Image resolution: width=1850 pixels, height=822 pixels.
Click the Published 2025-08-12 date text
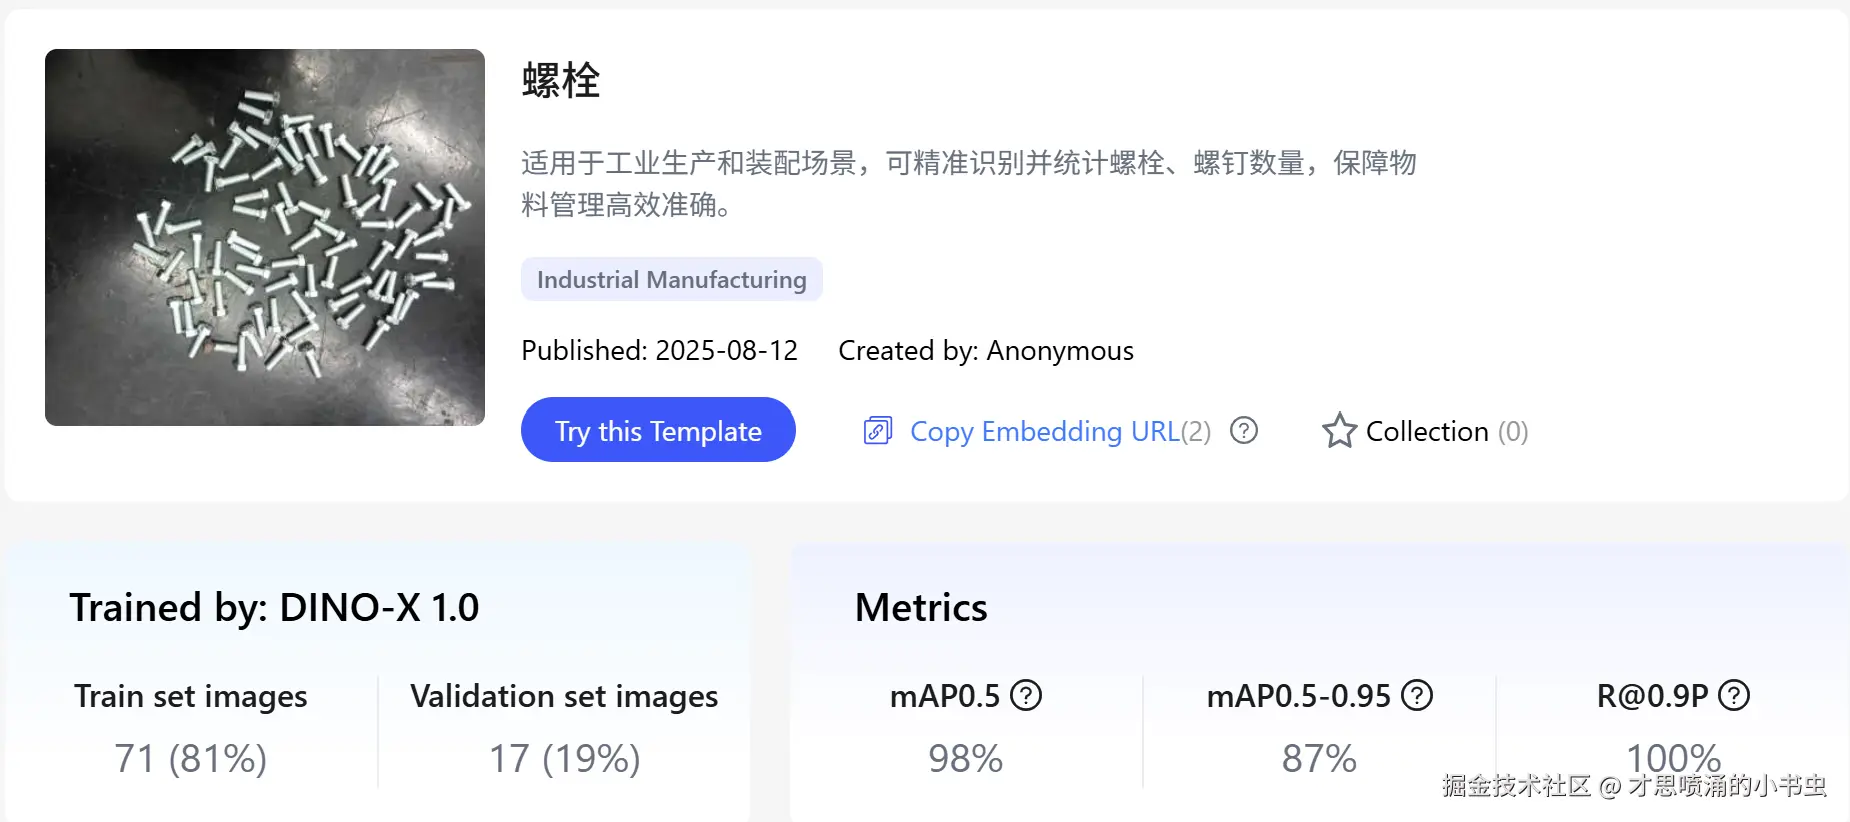[x=659, y=350]
